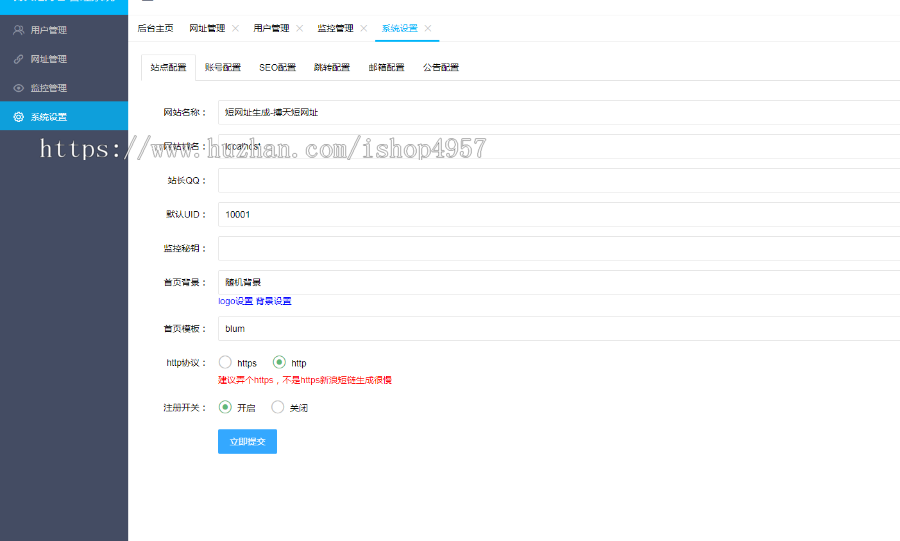Open 系统设置 in the sidebar
The image size is (900, 541).
click(64, 116)
